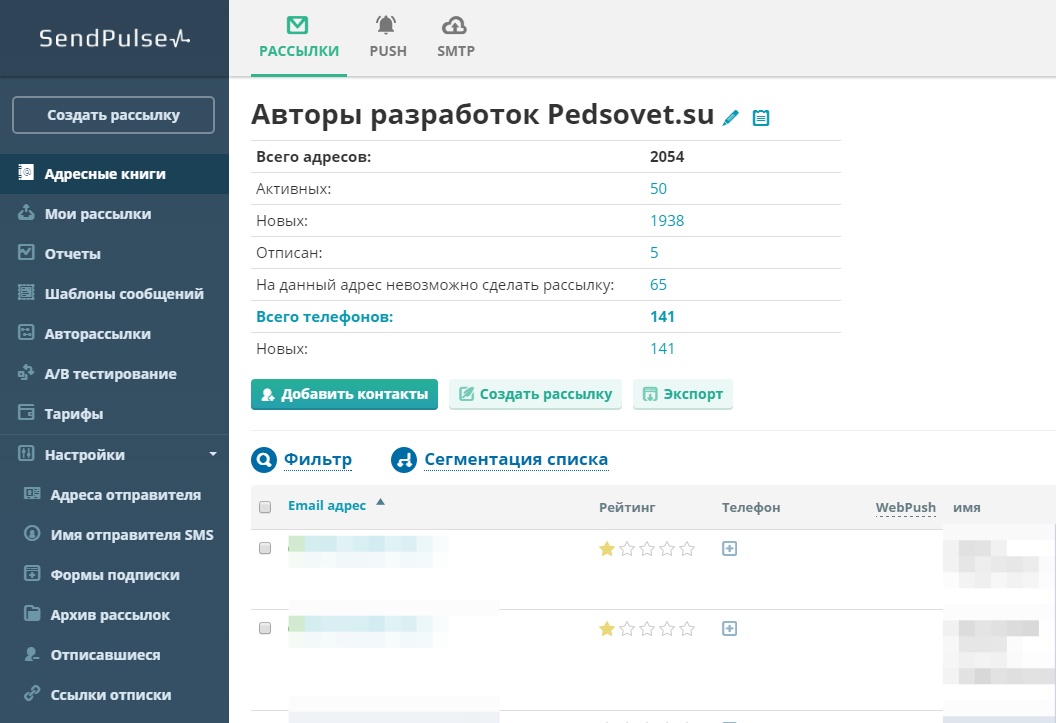This screenshot has width=1056, height=723.
Task: Click second row's gold rating star
Action: [607, 629]
